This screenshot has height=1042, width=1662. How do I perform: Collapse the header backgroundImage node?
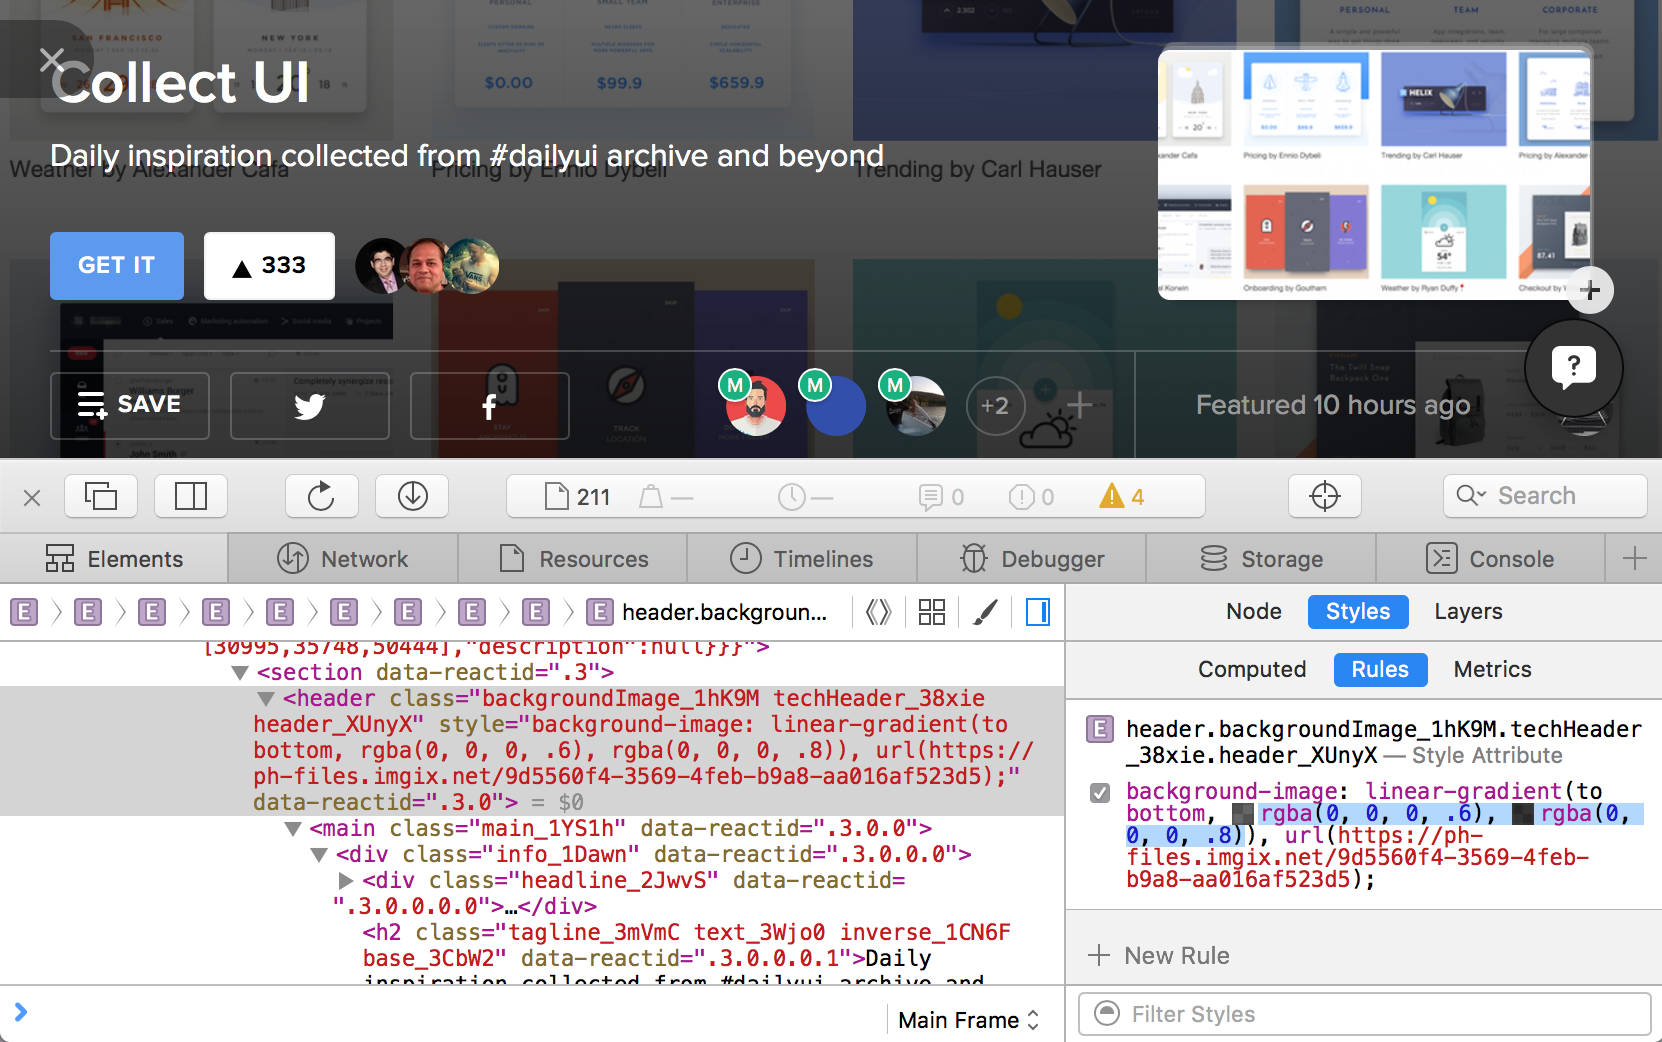pos(266,699)
